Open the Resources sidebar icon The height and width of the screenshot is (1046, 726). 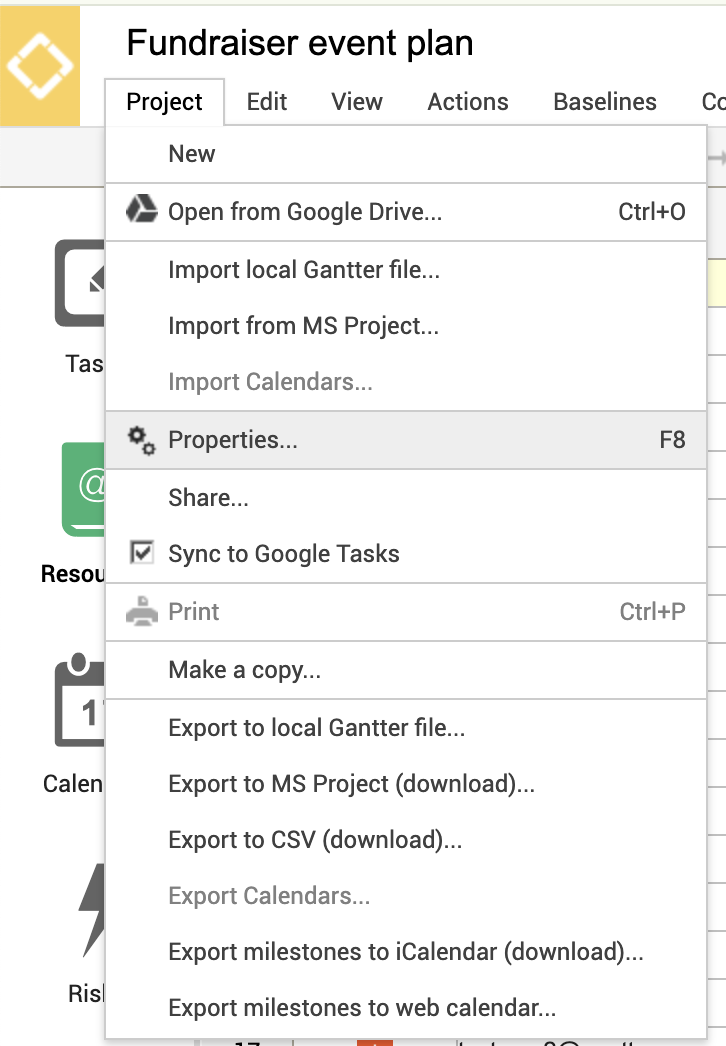click(83, 489)
